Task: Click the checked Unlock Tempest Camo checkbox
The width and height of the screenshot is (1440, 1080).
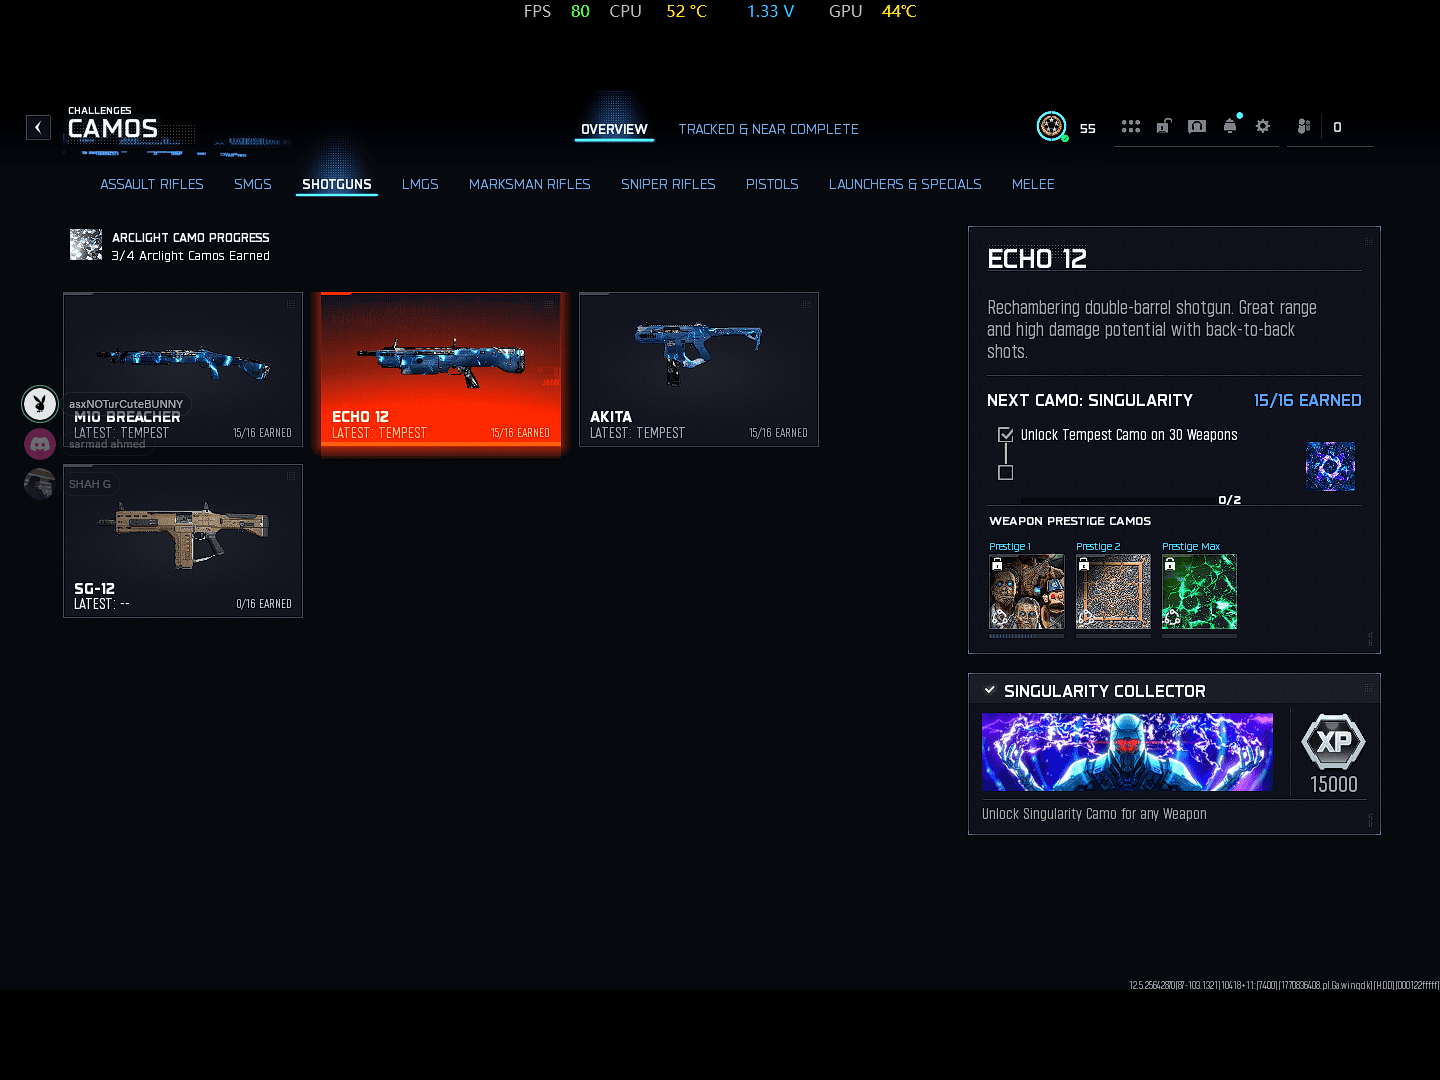Action: 1006,435
